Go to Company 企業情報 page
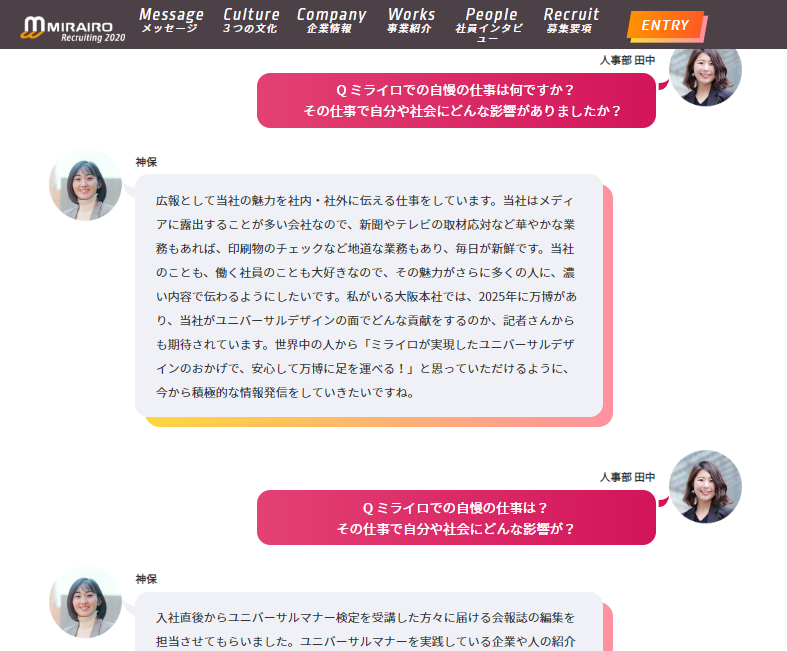Viewport: 787px width, 651px height. point(331,21)
